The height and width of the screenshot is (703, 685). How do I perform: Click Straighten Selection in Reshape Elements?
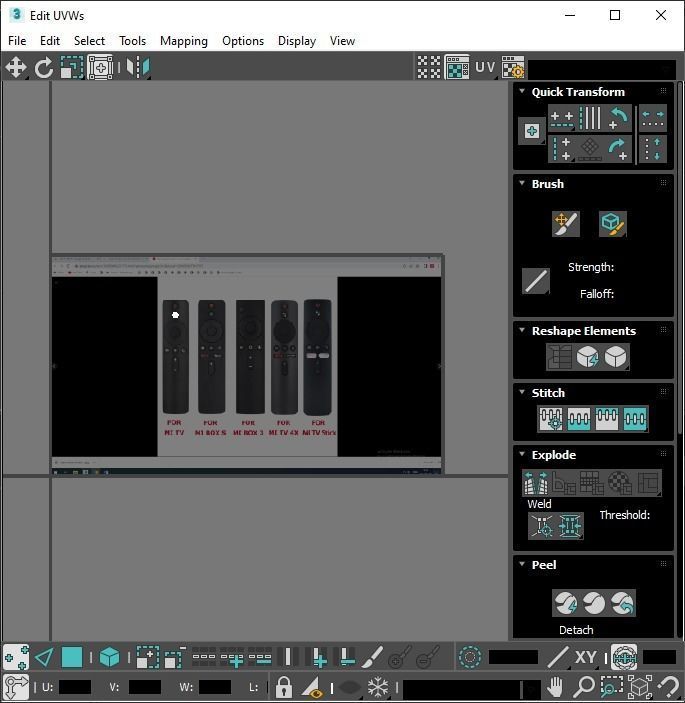click(559, 357)
